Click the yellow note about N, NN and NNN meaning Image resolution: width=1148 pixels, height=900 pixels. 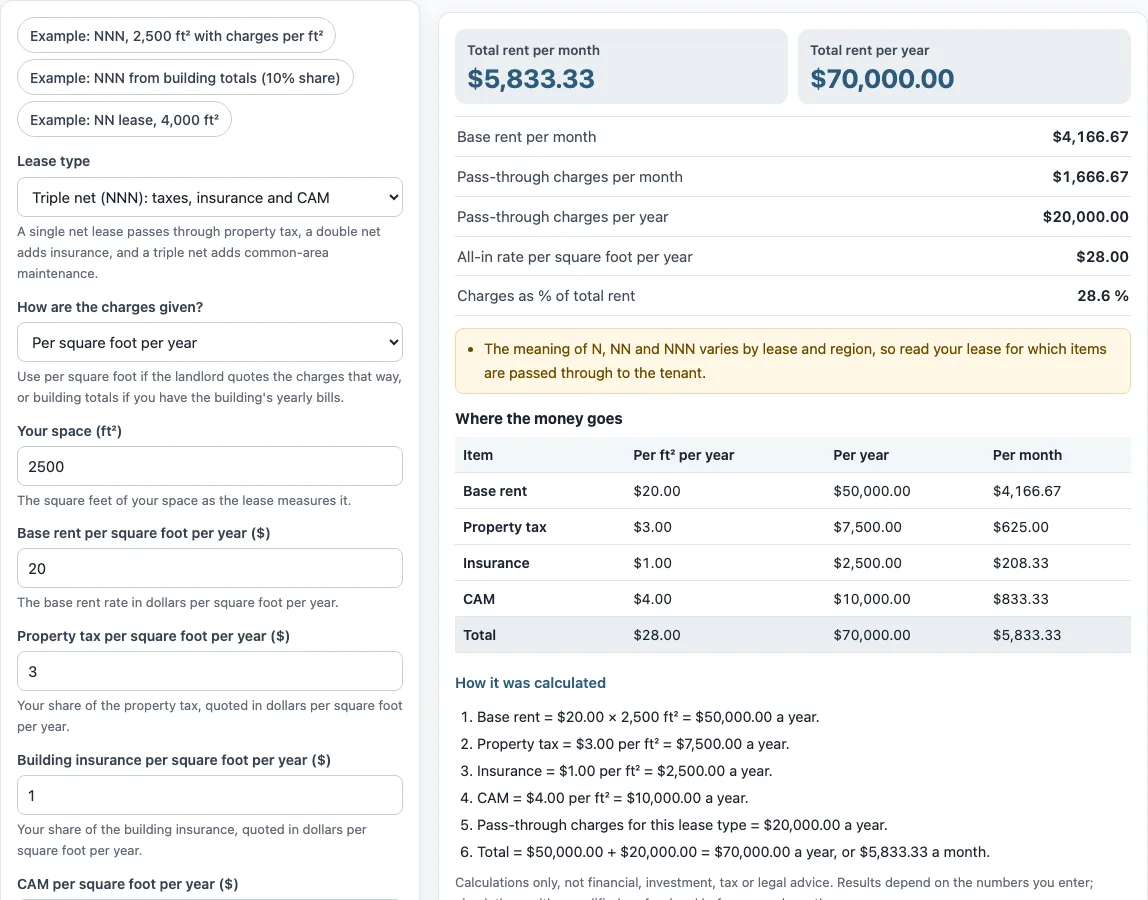[x=793, y=361]
